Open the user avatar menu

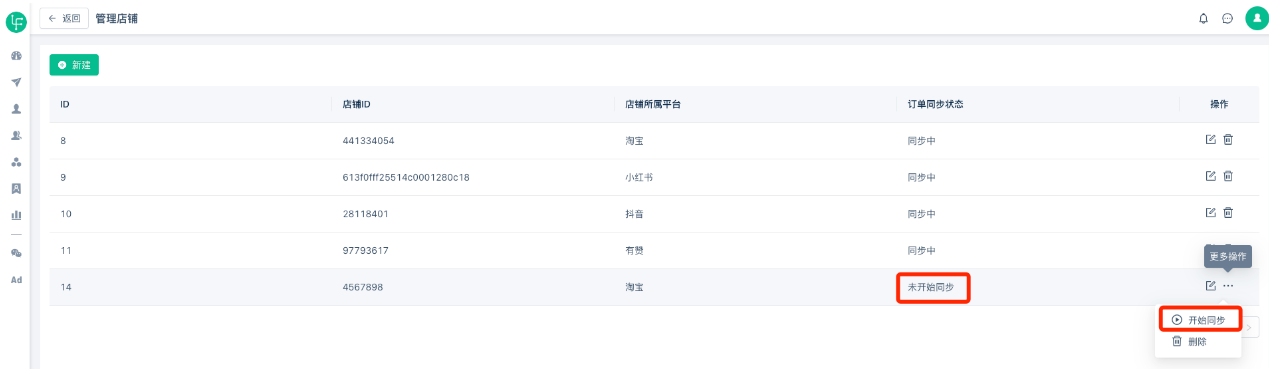[1256, 18]
